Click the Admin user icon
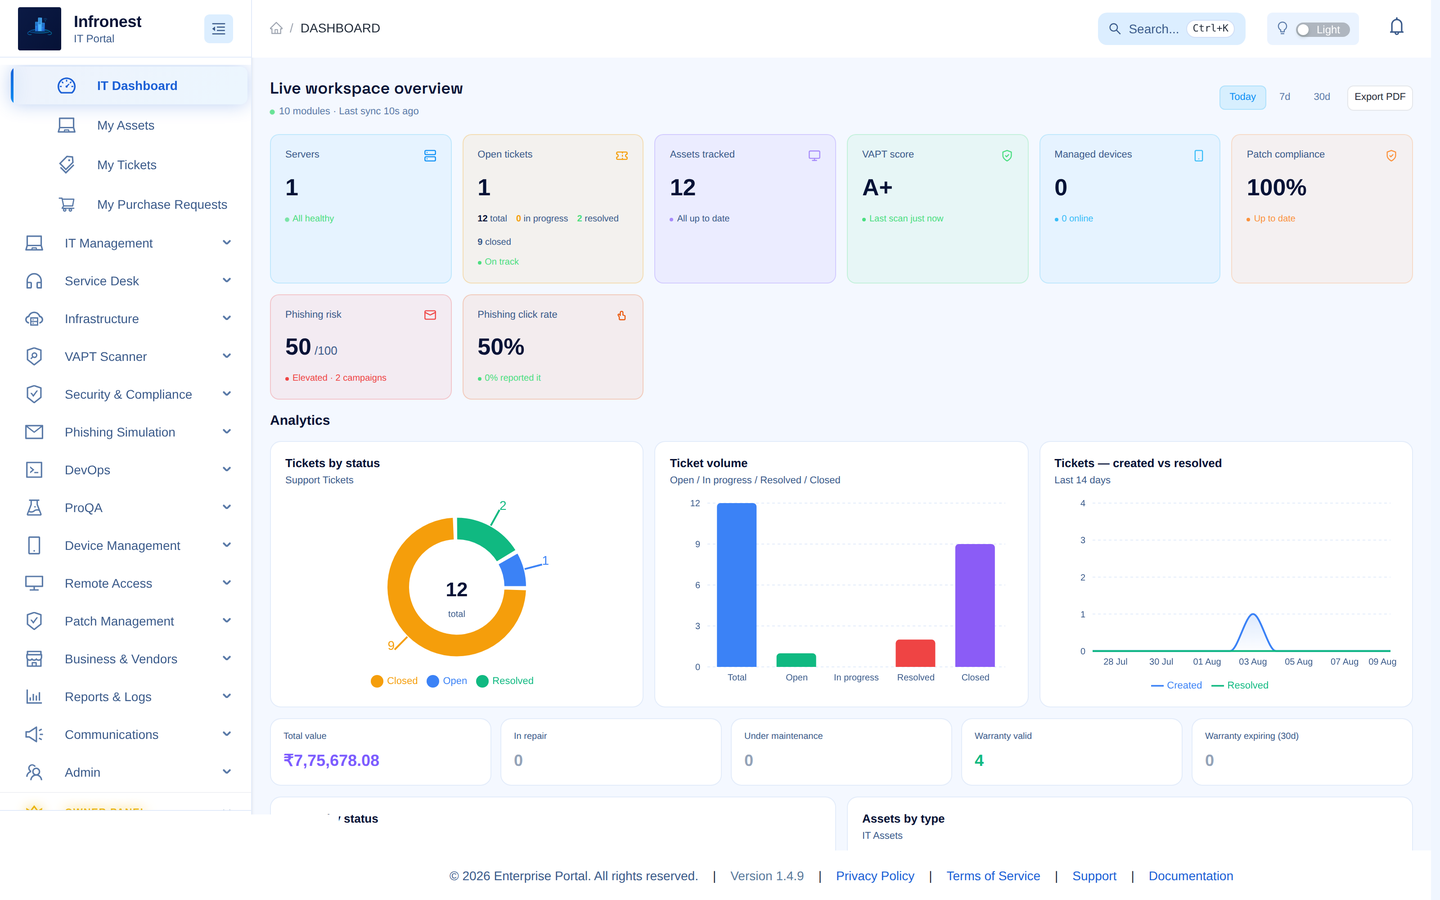Image resolution: width=1440 pixels, height=900 pixels. (34, 772)
